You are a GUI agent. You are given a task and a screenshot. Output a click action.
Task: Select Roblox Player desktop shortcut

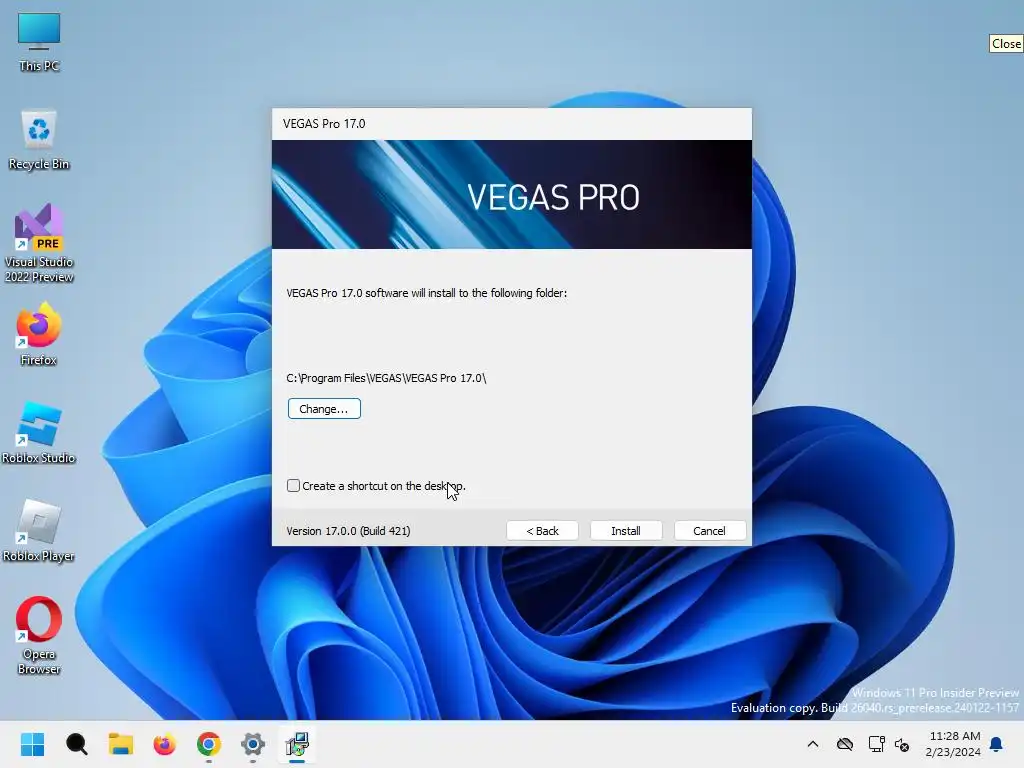coord(39,531)
